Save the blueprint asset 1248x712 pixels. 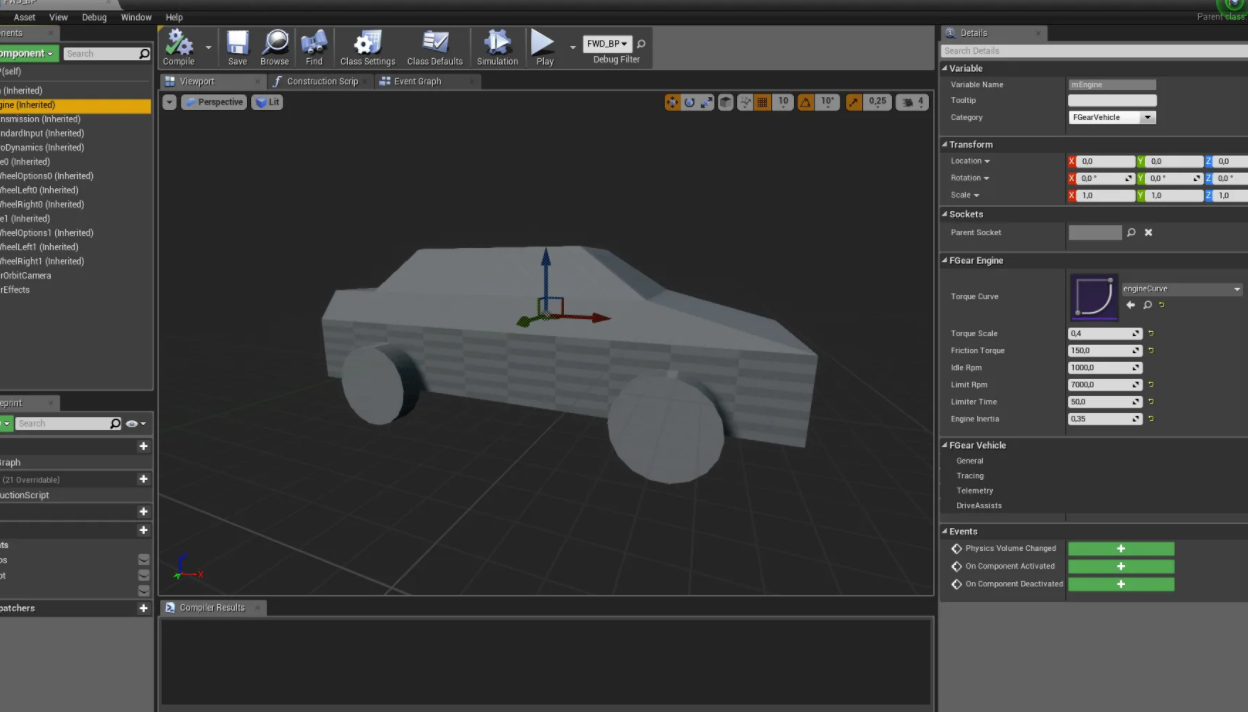(237, 48)
